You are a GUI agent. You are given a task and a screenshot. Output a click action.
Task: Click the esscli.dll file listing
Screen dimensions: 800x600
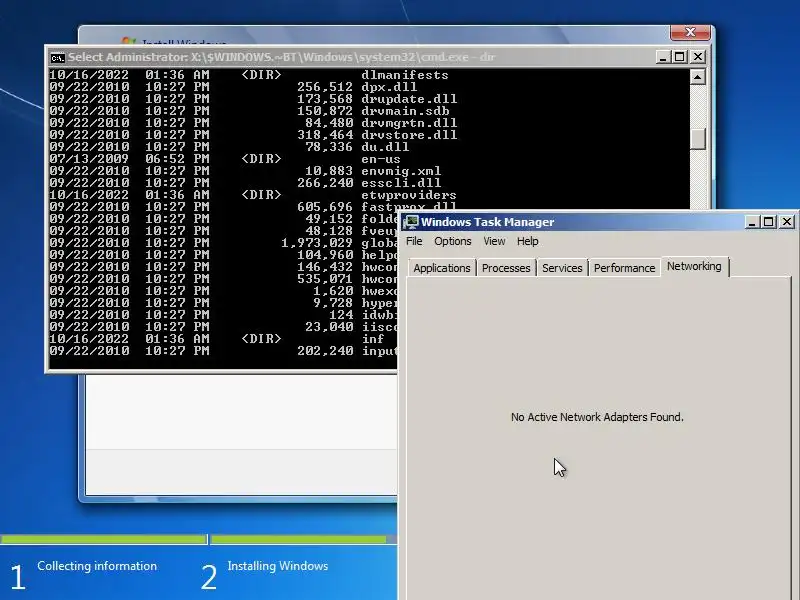click(x=401, y=183)
